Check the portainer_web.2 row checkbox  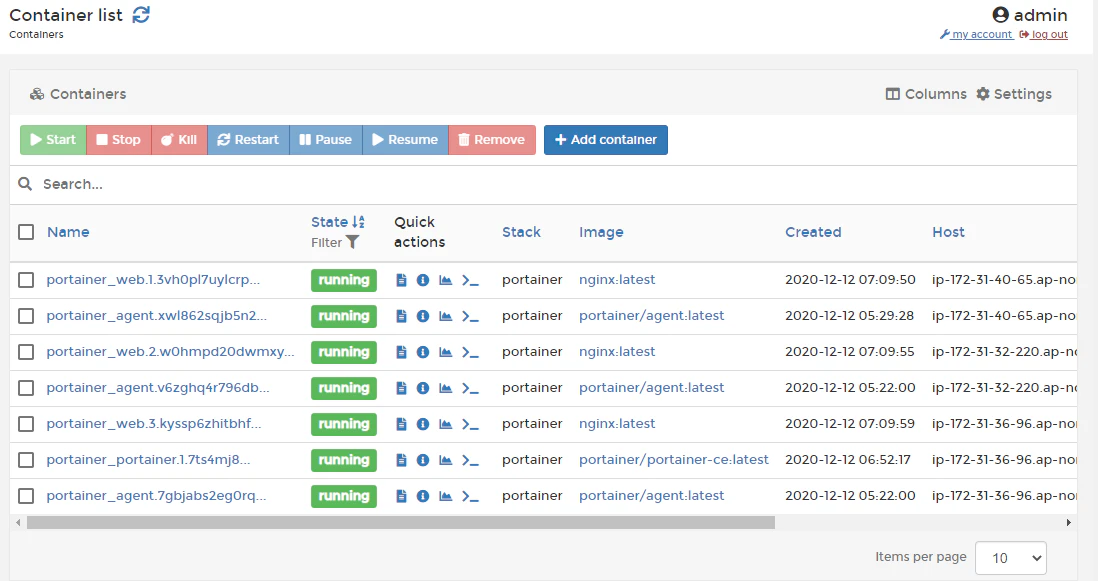click(x=26, y=352)
